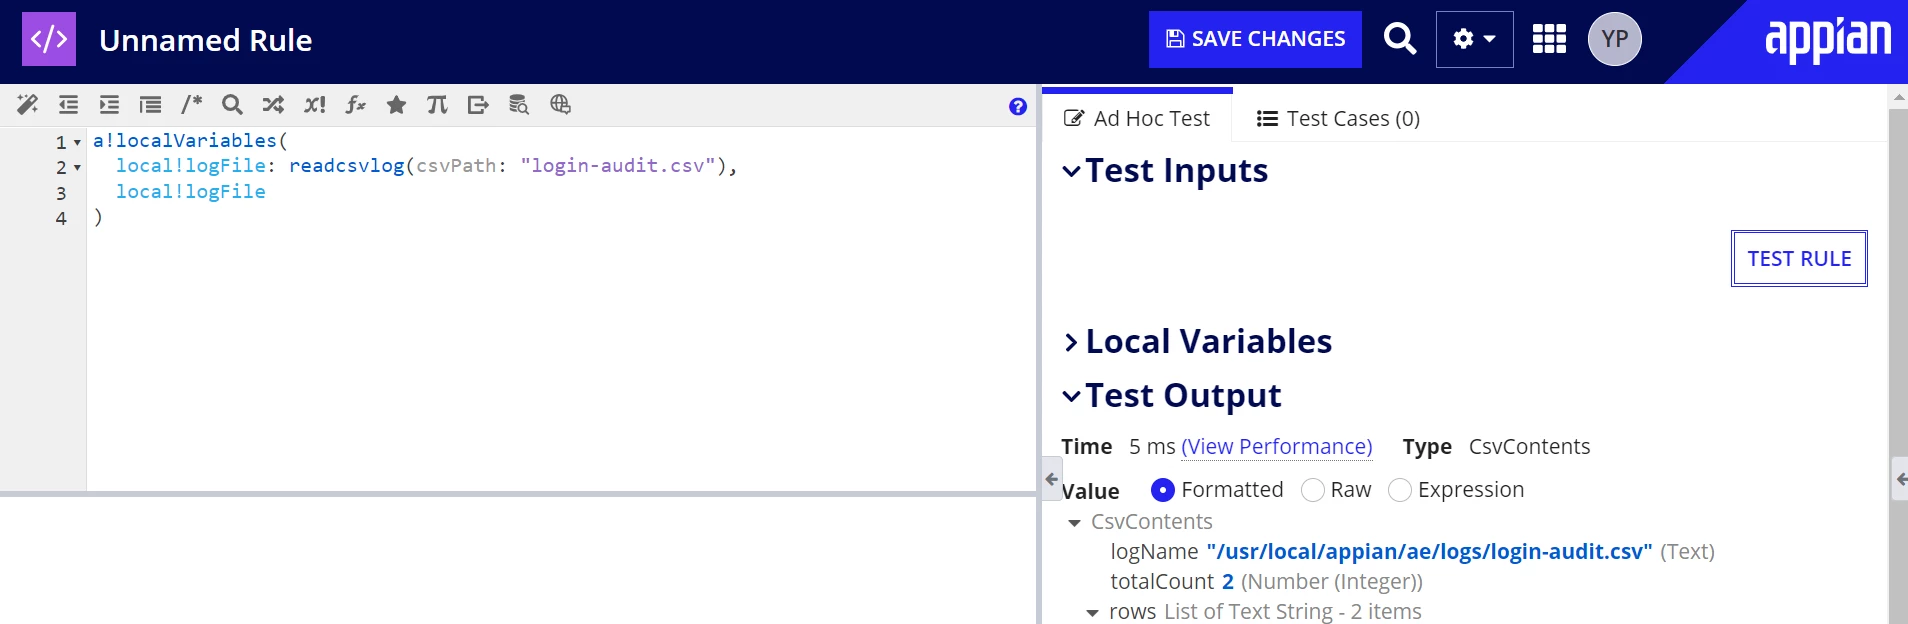The height and width of the screenshot is (624, 1908).
Task: Click the a!localVariables text on line 1
Action: pos(185,141)
